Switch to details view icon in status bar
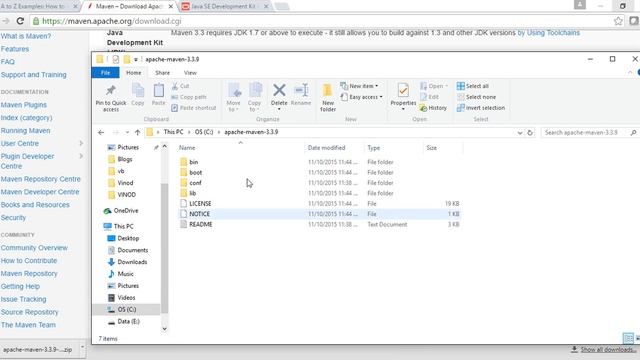This screenshot has width=640, height=360. [628, 338]
